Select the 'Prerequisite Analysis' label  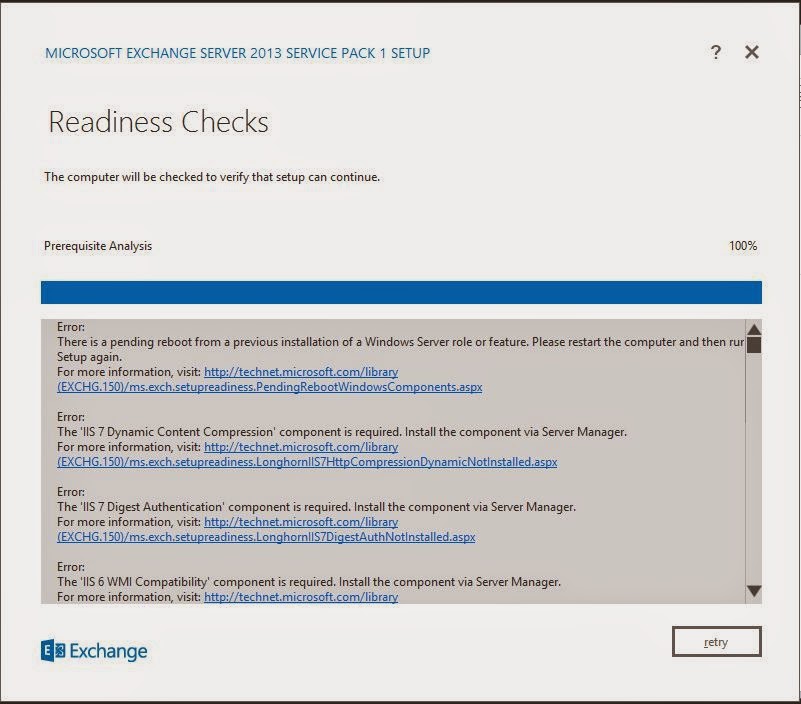pyautogui.click(x=98, y=246)
